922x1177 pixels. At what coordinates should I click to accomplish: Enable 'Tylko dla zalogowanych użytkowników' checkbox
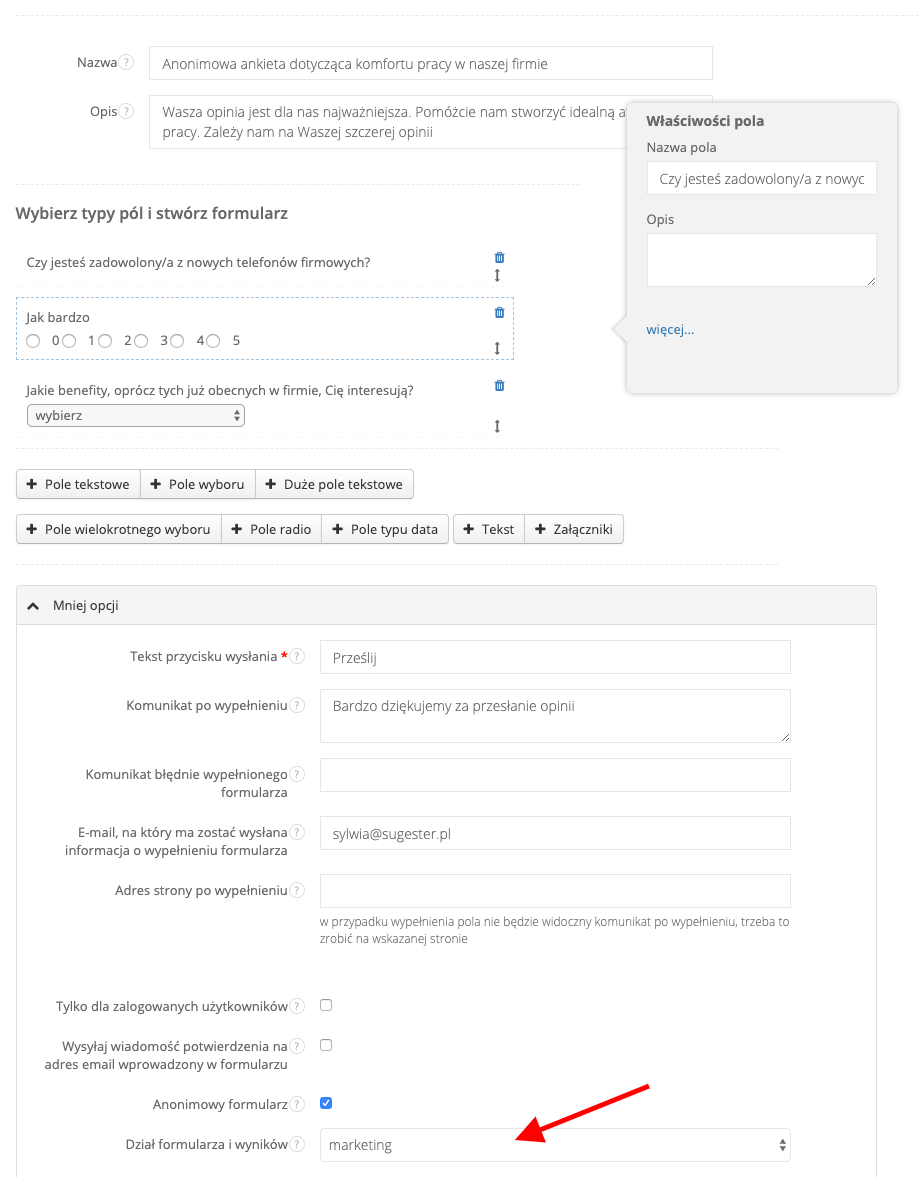coord(326,1005)
